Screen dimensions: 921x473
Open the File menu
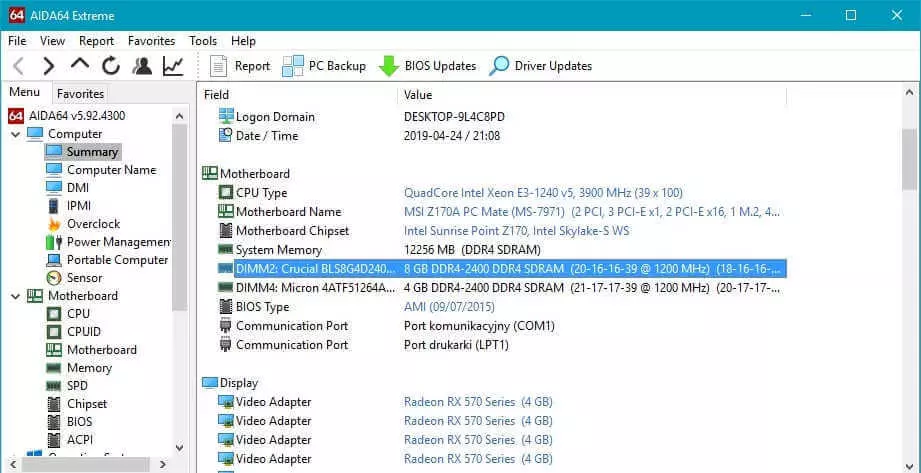[17, 41]
